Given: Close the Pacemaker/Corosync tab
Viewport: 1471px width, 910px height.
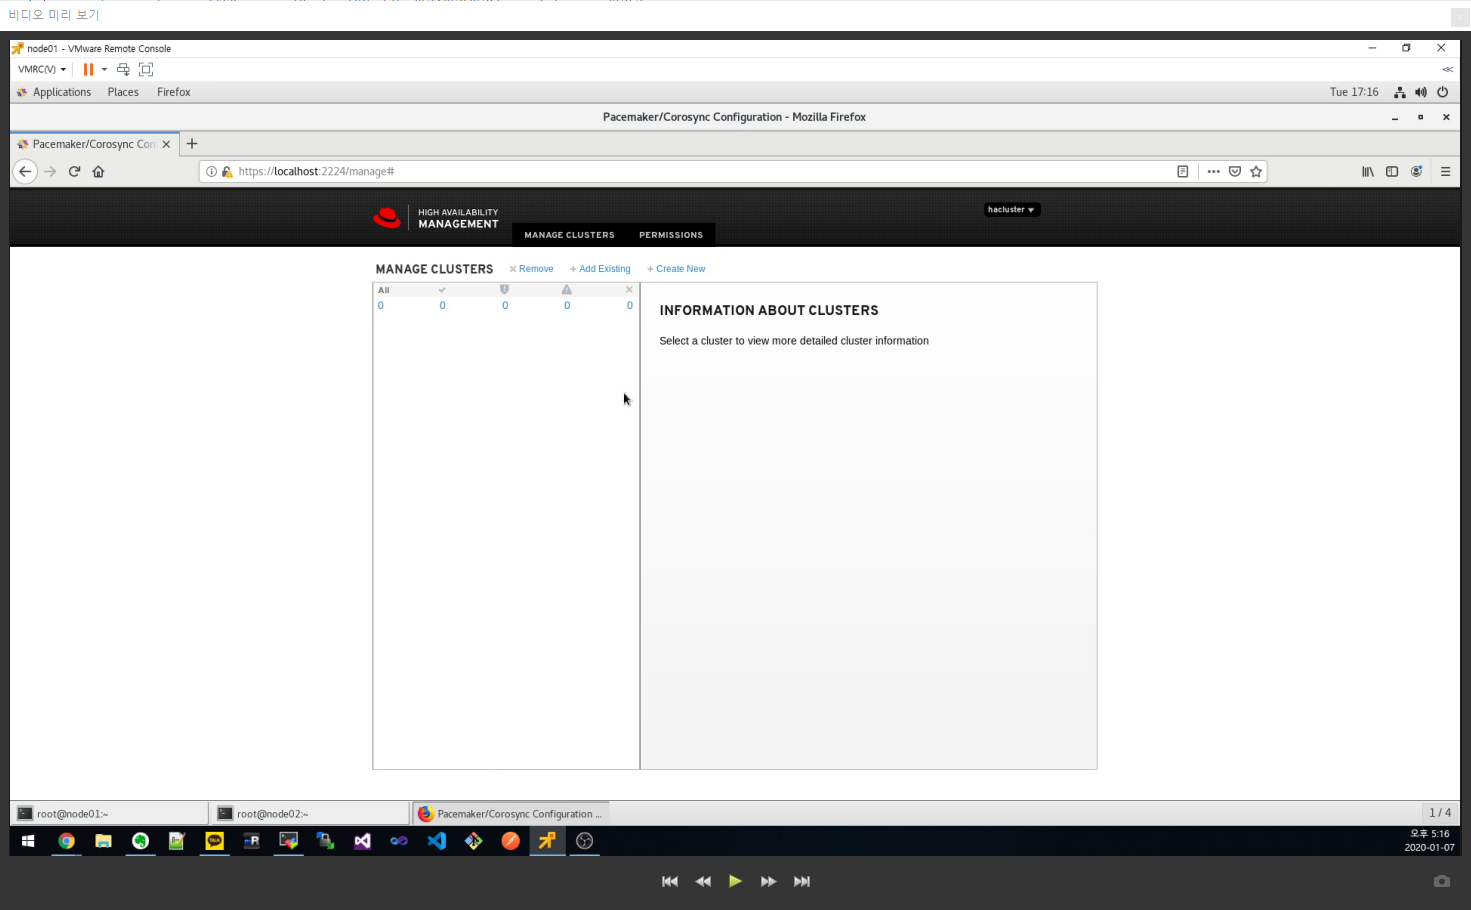Looking at the screenshot, I should (x=166, y=144).
